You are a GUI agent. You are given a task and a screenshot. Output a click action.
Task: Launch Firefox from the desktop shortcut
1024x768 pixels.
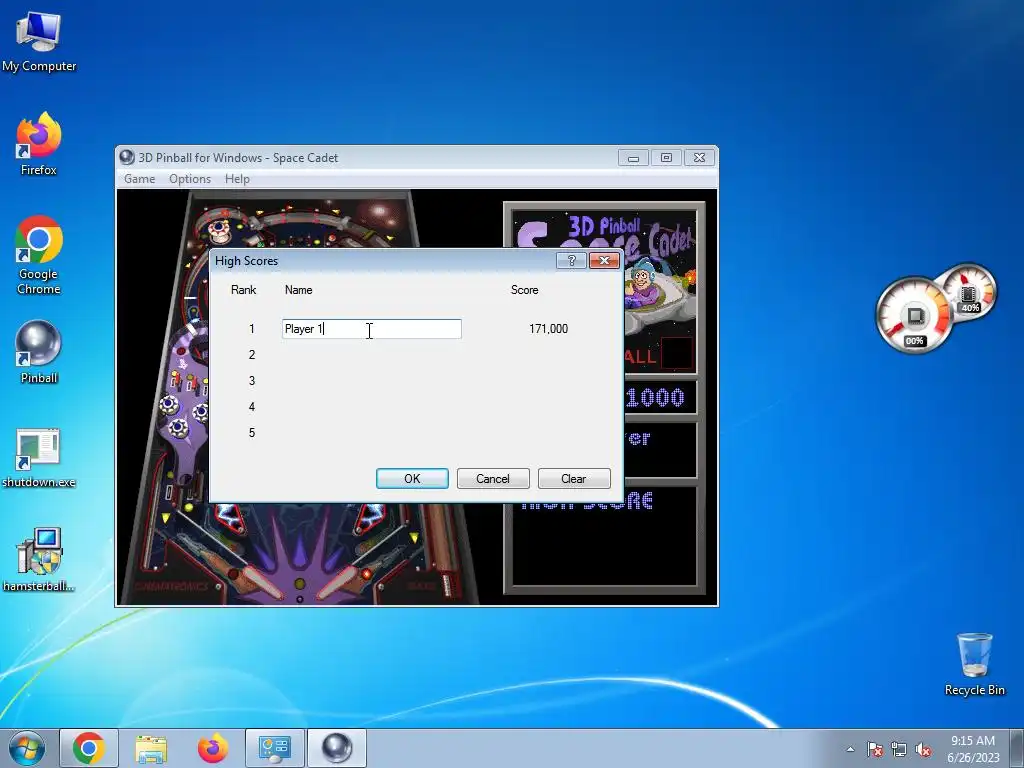tap(39, 144)
